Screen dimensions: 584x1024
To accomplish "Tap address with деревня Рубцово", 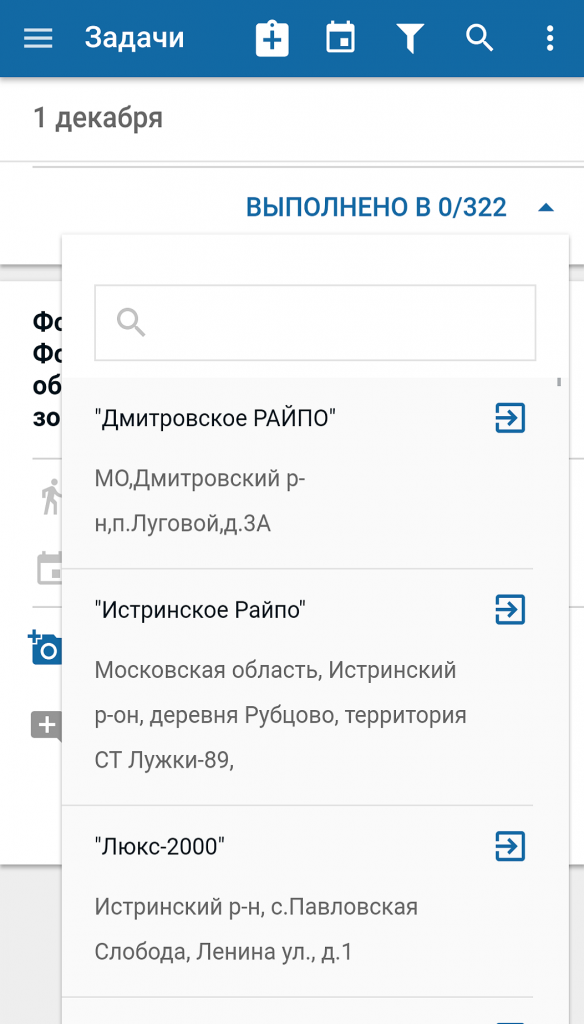I will [x=281, y=715].
